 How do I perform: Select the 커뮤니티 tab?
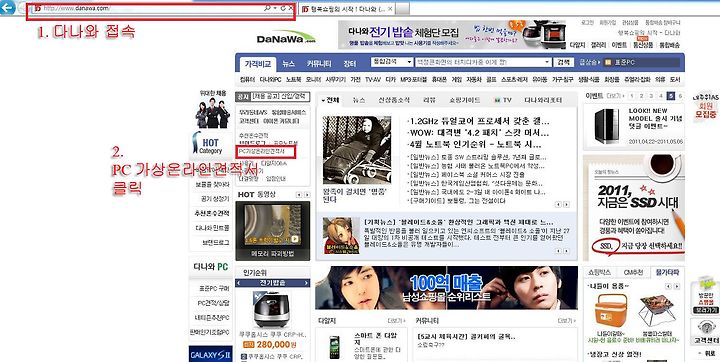(319, 64)
